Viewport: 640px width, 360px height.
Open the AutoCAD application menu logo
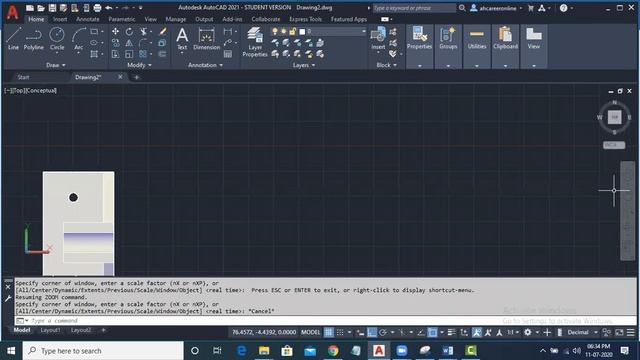[x=13, y=12]
